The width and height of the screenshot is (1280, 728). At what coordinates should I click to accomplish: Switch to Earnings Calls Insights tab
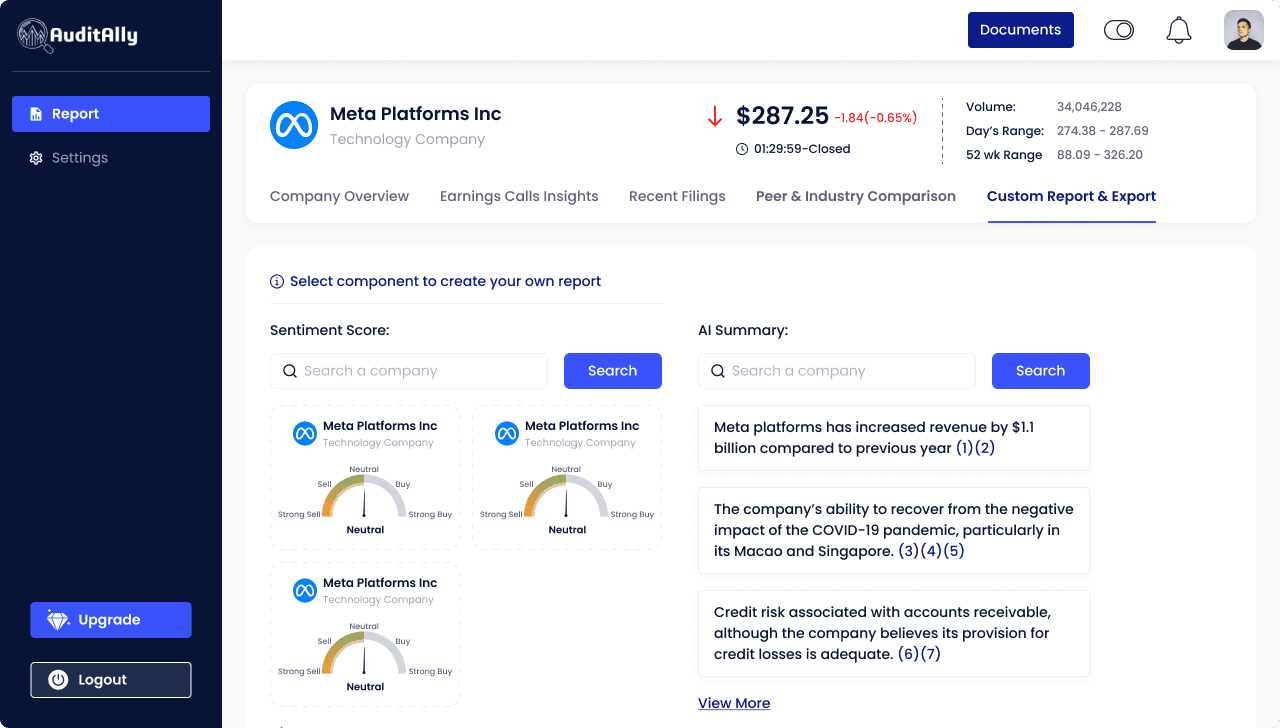coord(519,196)
